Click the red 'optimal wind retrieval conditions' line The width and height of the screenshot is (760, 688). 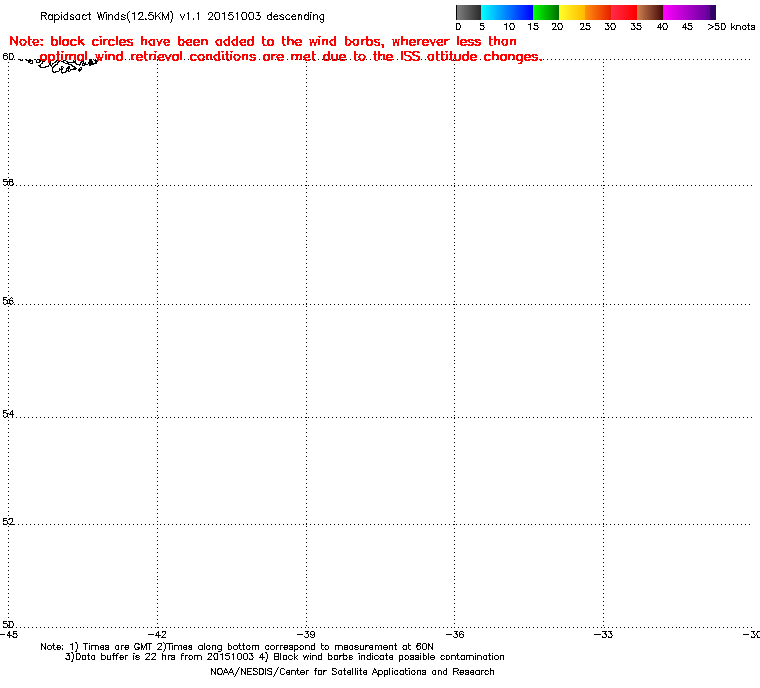coord(291,57)
